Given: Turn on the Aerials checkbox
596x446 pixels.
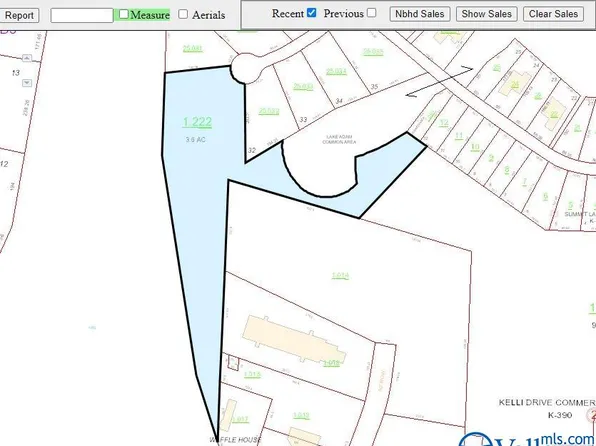Looking at the screenshot, I should click(x=183, y=14).
